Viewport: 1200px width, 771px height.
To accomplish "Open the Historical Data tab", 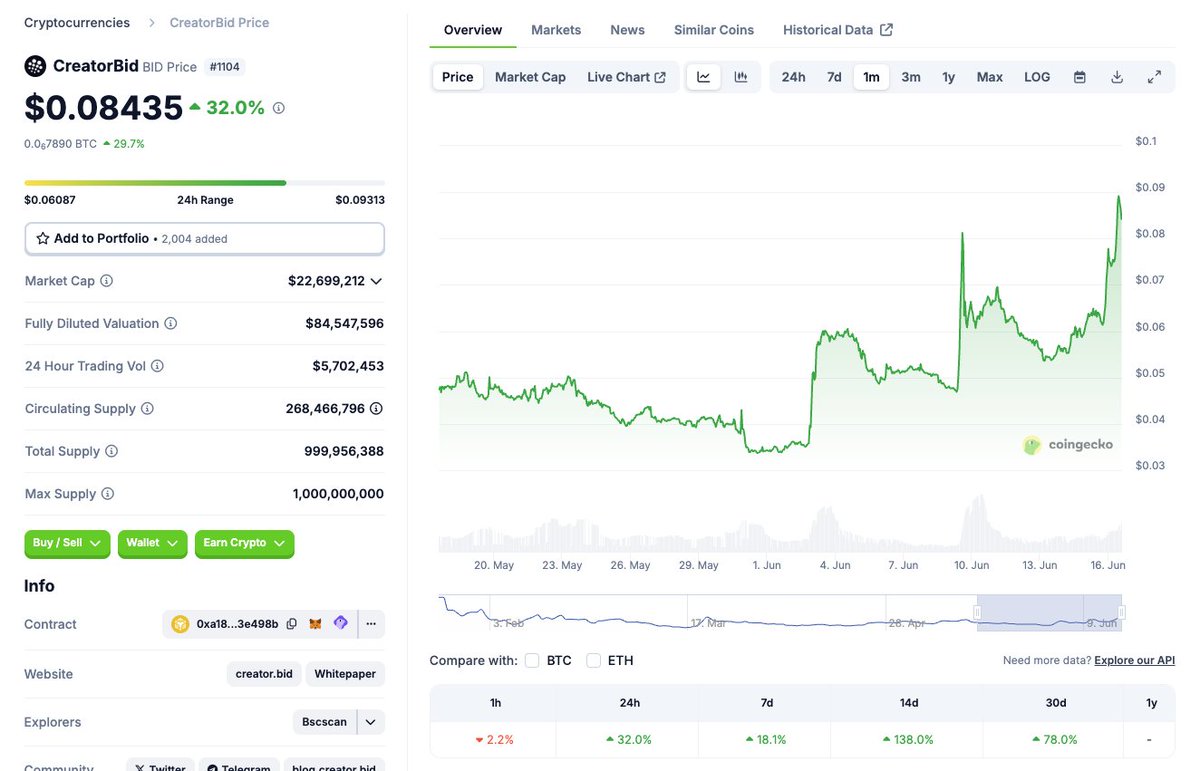I will point(838,30).
